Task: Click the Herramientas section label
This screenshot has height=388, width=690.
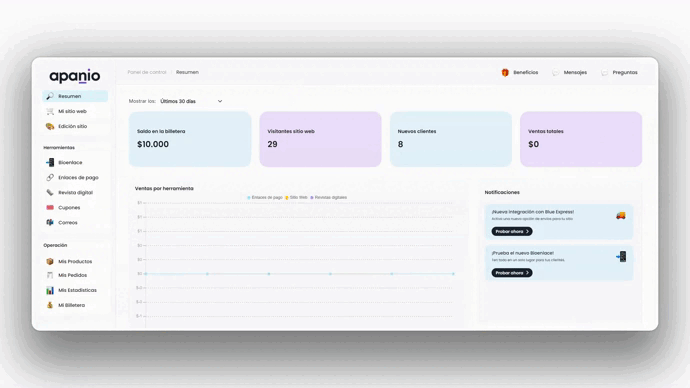Action: [59, 147]
